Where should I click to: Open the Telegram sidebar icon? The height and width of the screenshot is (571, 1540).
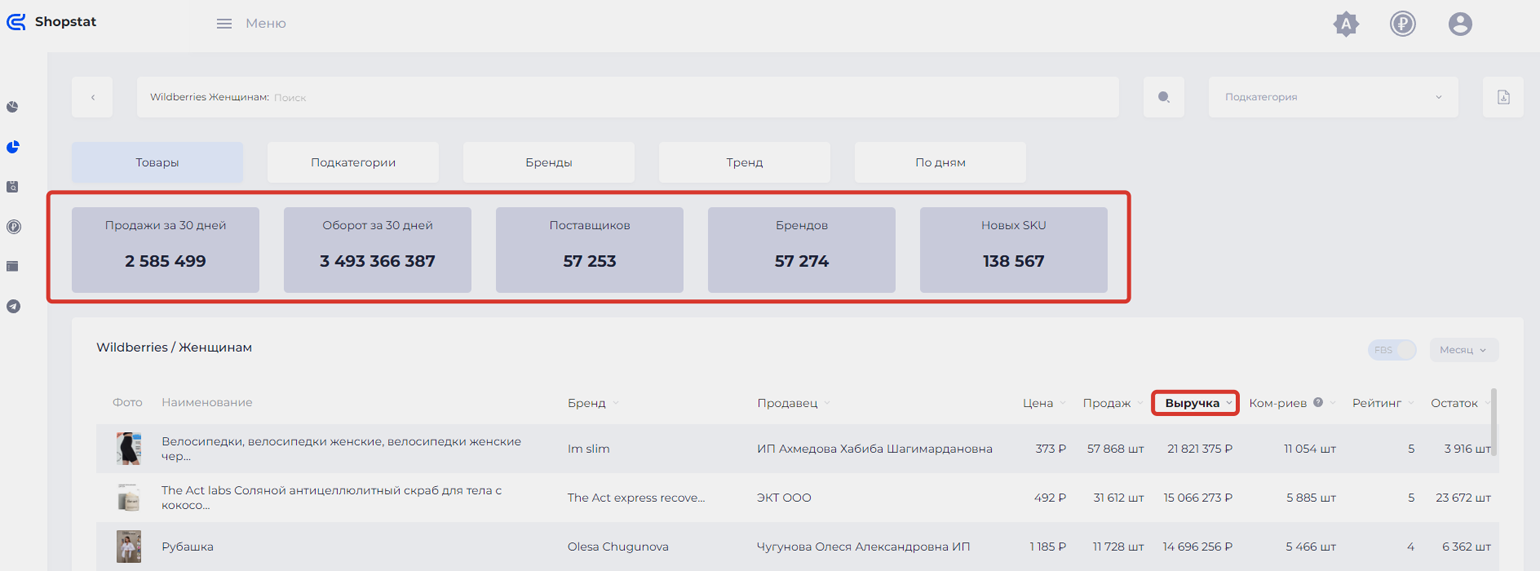point(13,307)
